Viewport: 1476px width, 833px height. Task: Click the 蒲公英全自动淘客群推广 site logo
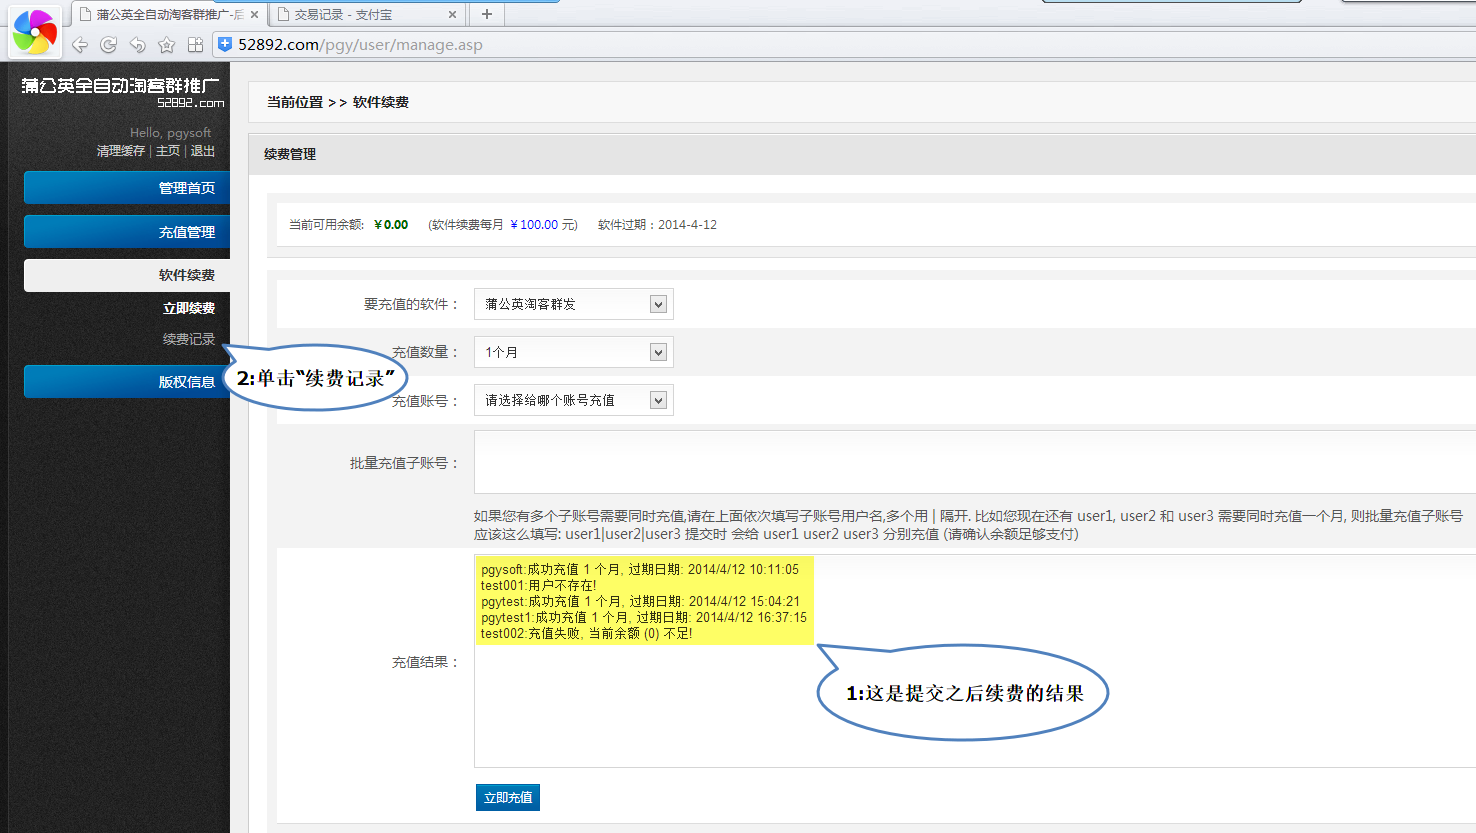click(123, 91)
